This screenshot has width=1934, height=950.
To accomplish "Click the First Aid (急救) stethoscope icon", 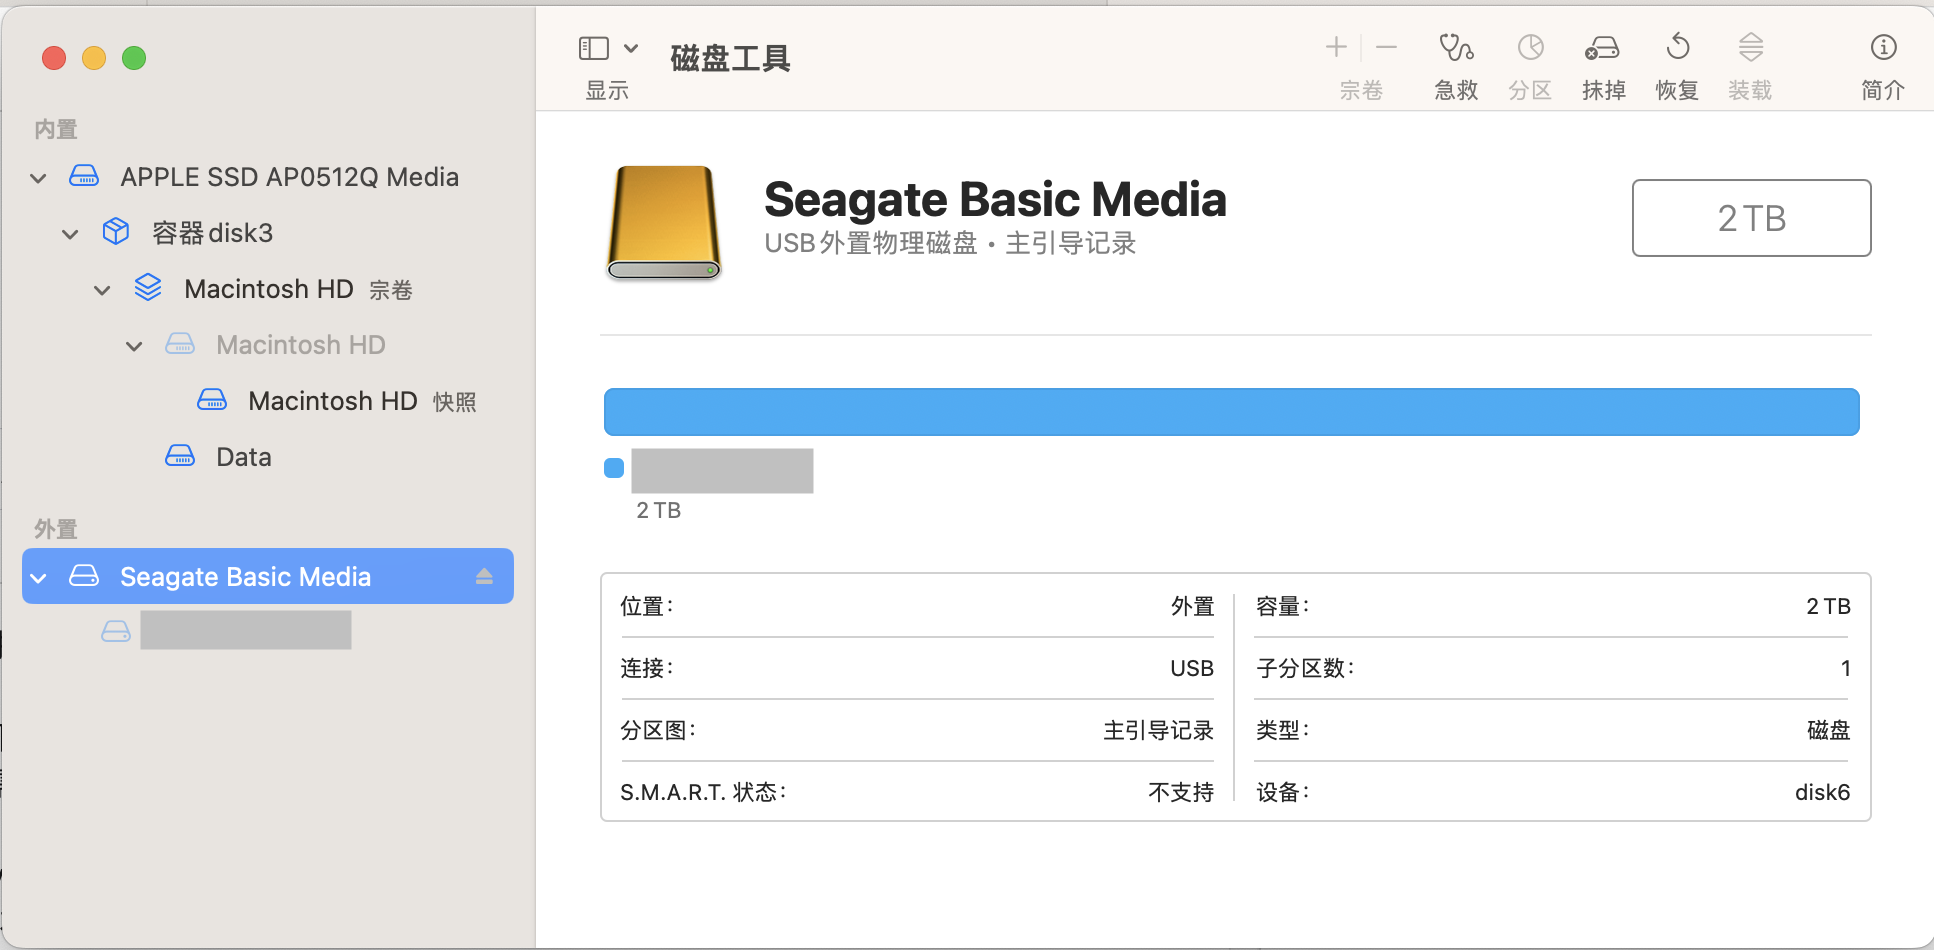I will pyautogui.click(x=1456, y=48).
